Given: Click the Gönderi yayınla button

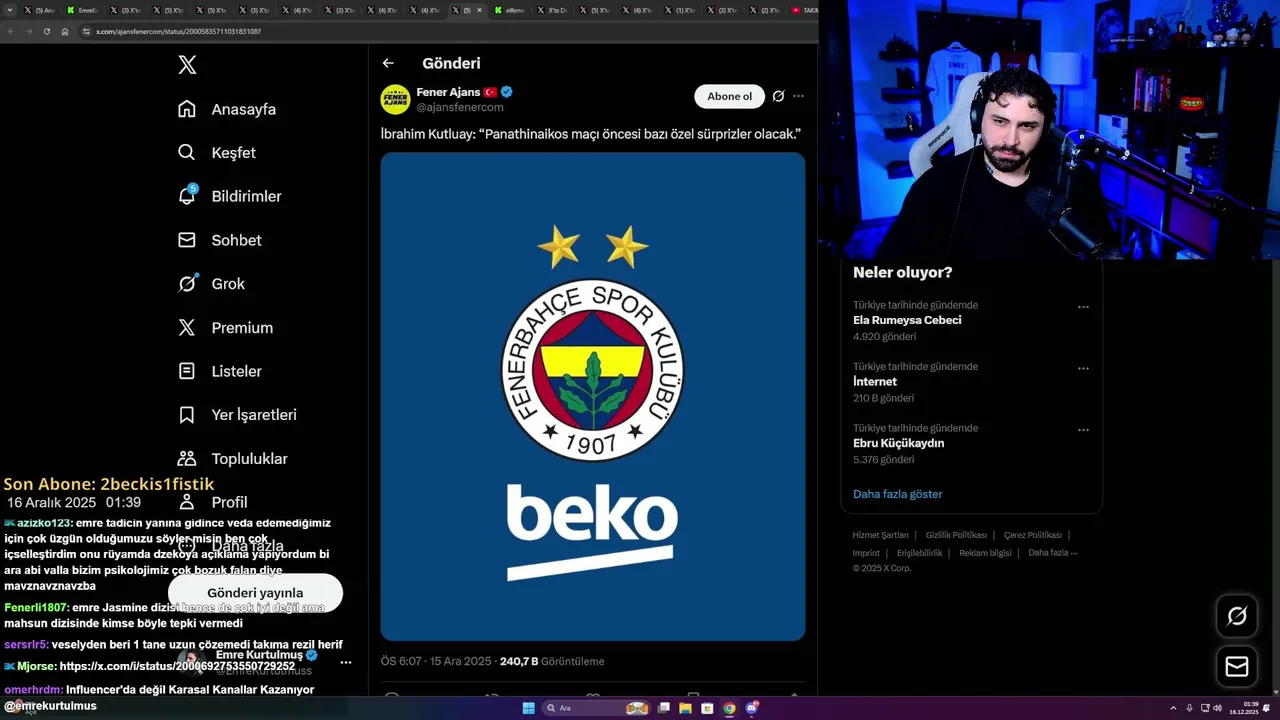Looking at the screenshot, I should point(255,593).
